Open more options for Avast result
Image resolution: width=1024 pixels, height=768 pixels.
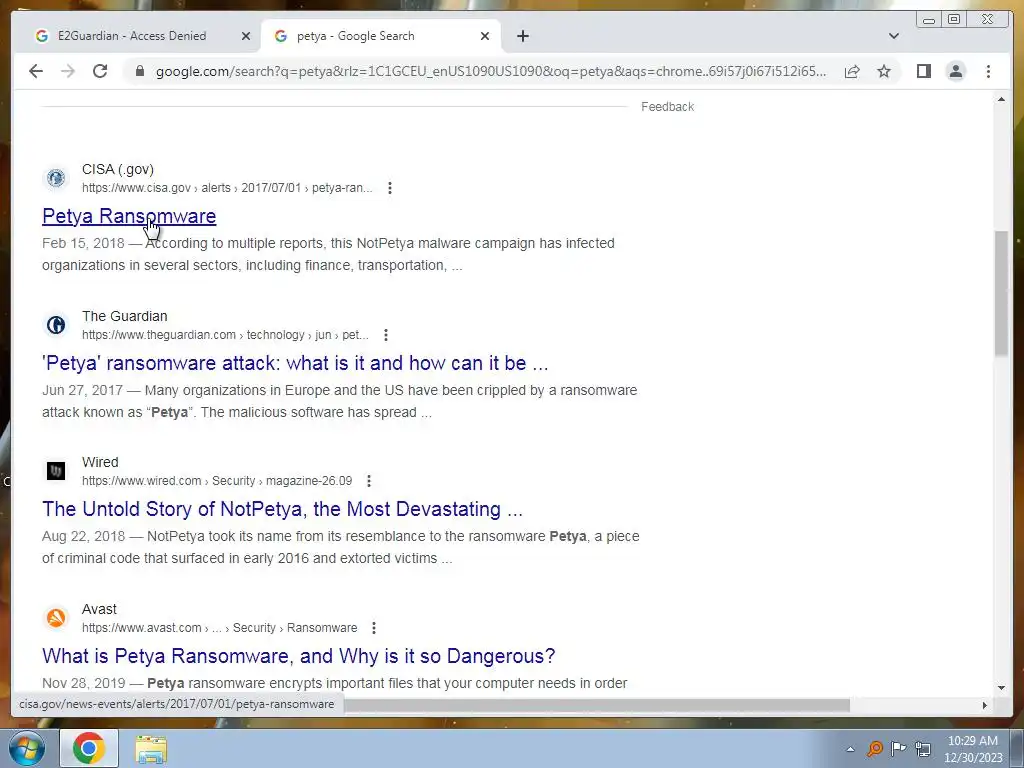[x=374, y=628]
